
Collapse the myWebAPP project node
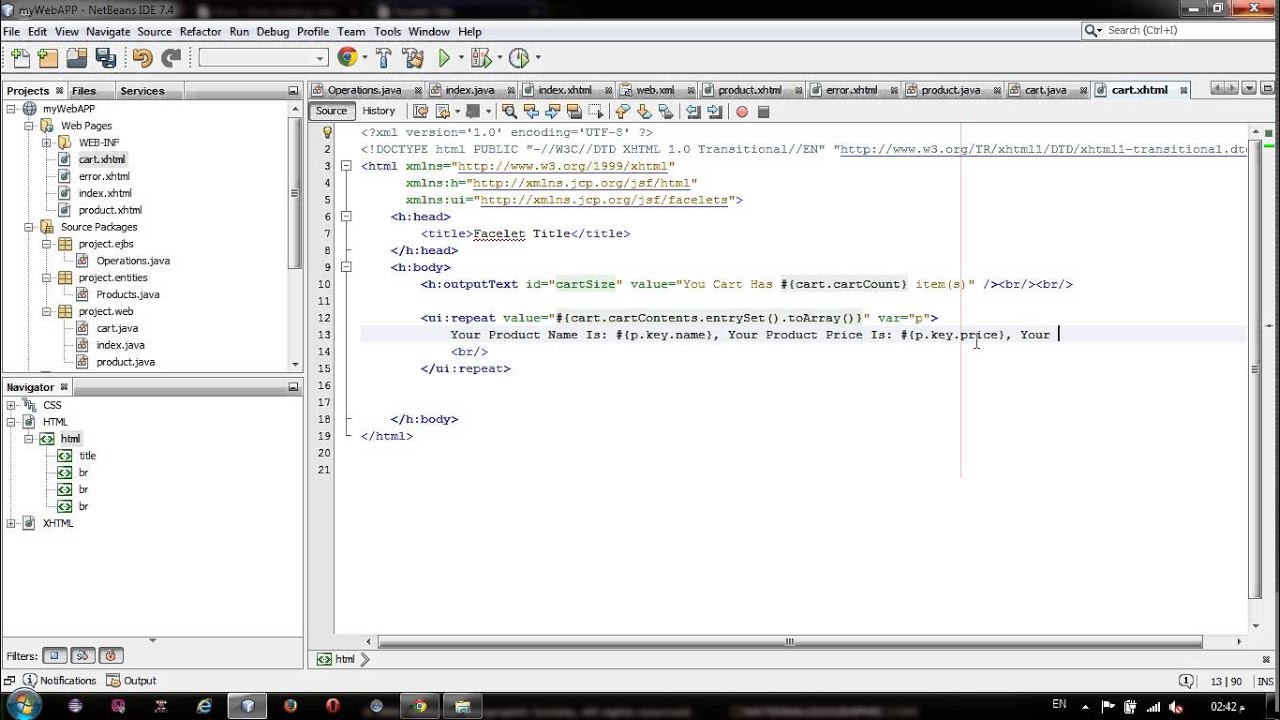tap(11, 109)
